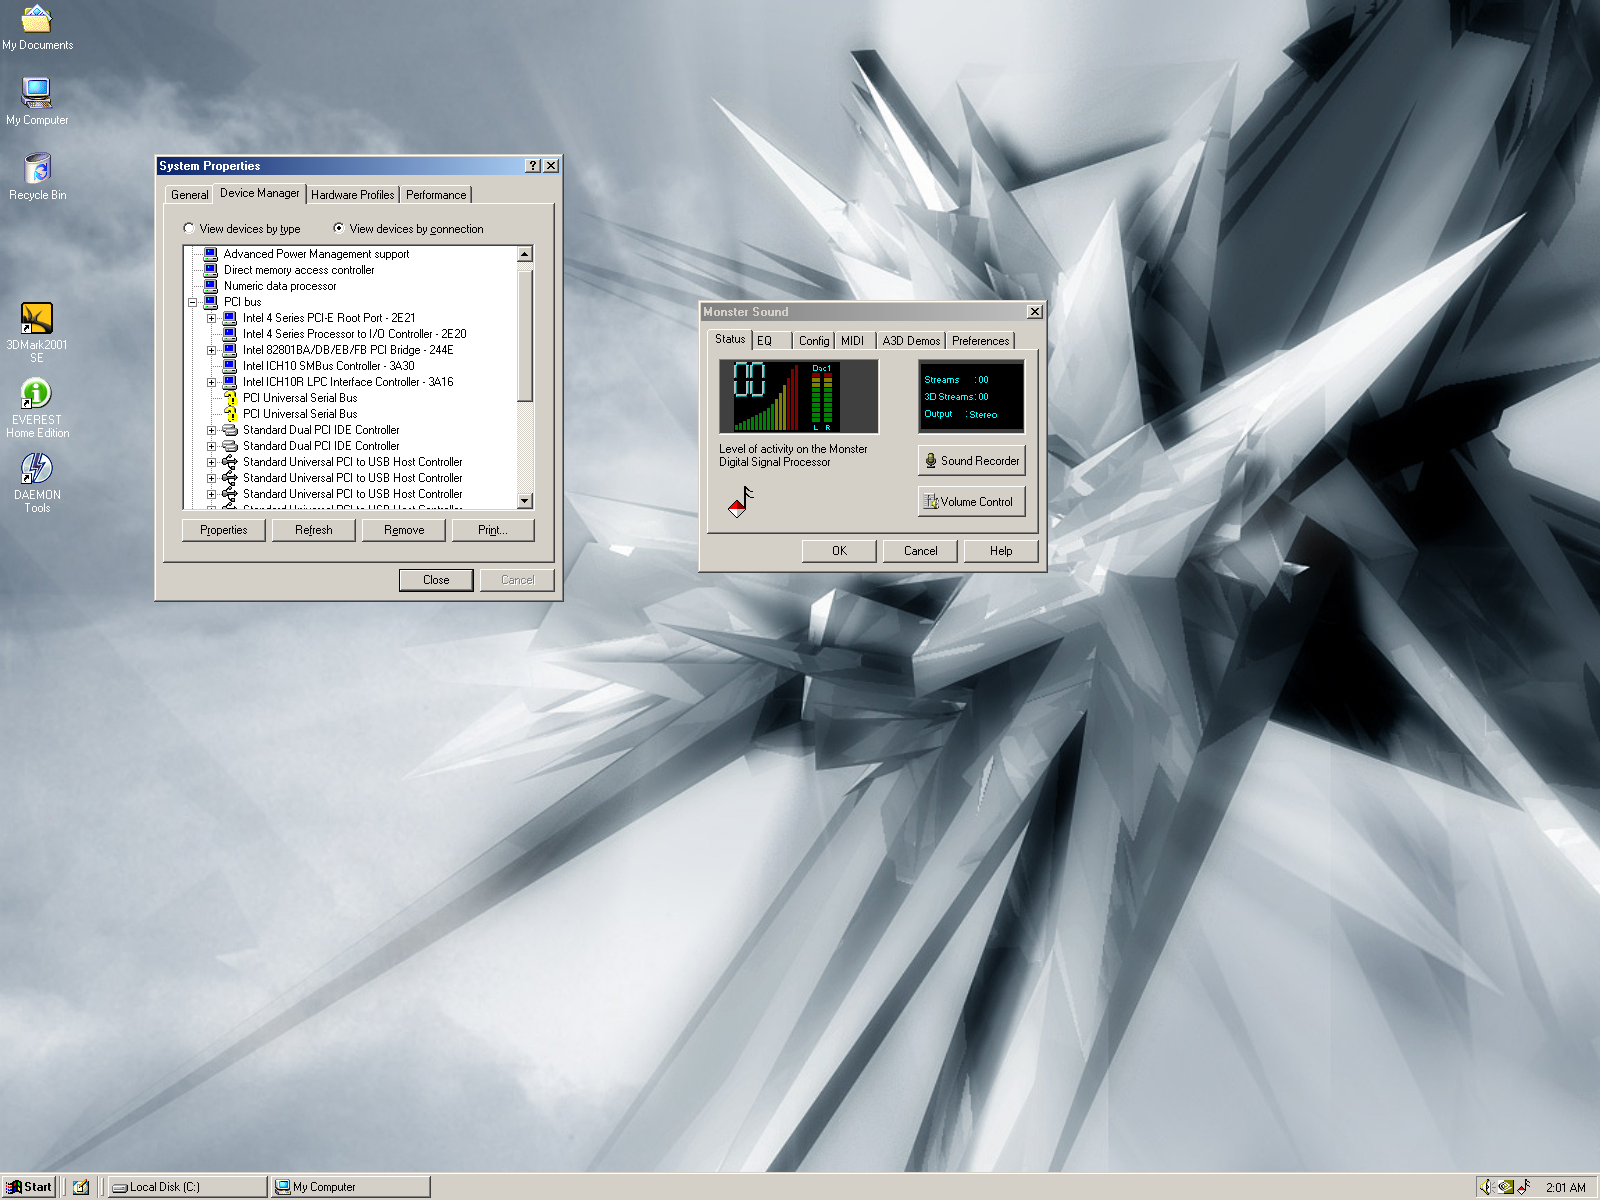Select the Intel ICH10 SMBus Controller item
Image resolution: width=1600 pixels, height=1200 pixels.
pyautogui.click(x=328, y=366)
